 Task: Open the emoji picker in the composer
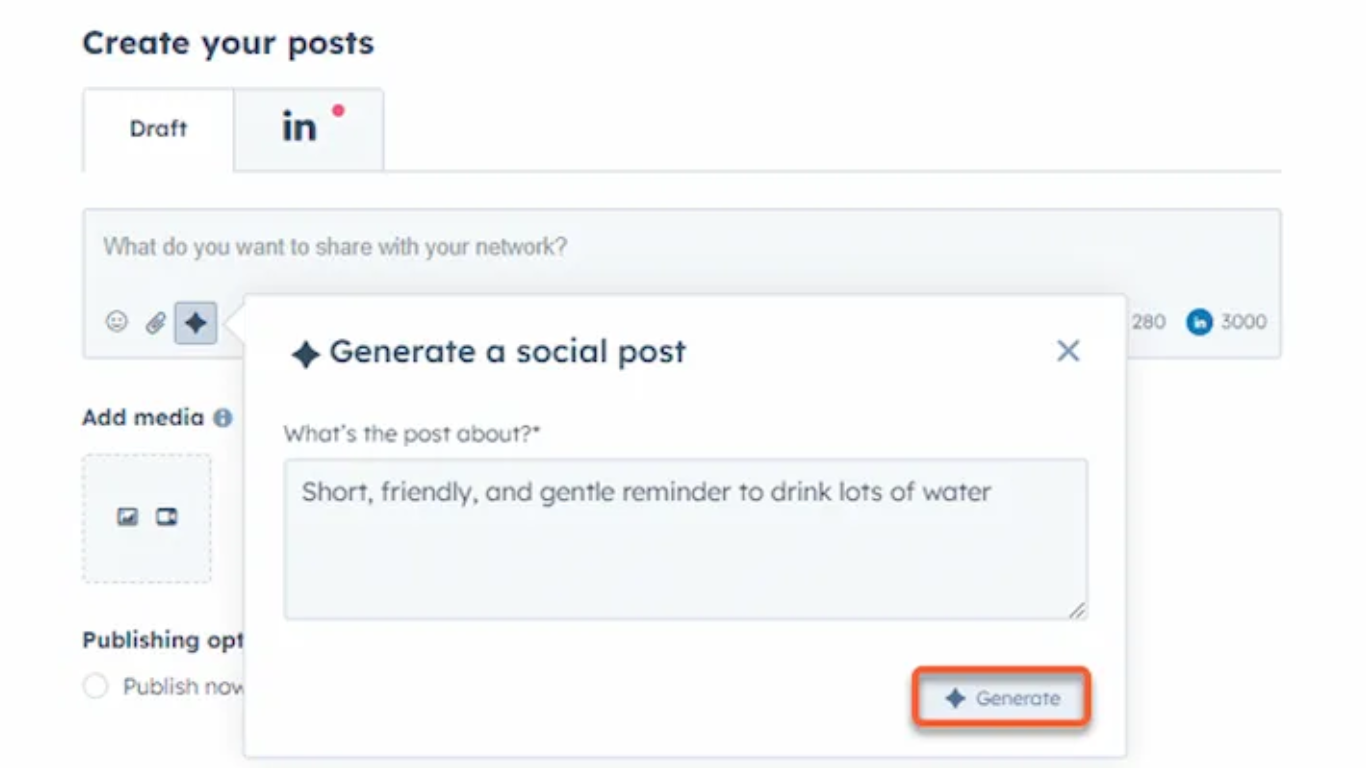point(117,322)
